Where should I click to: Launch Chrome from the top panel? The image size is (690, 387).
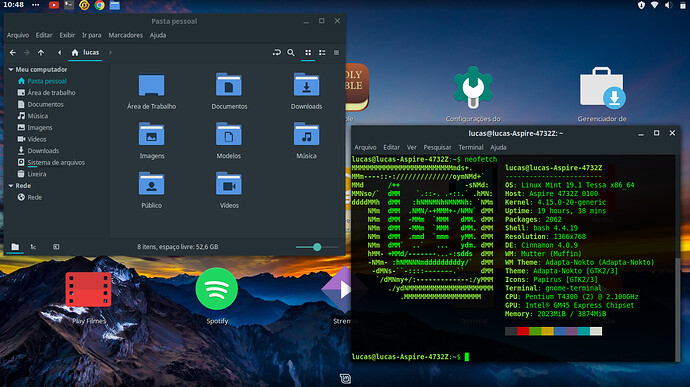[99, 5]
